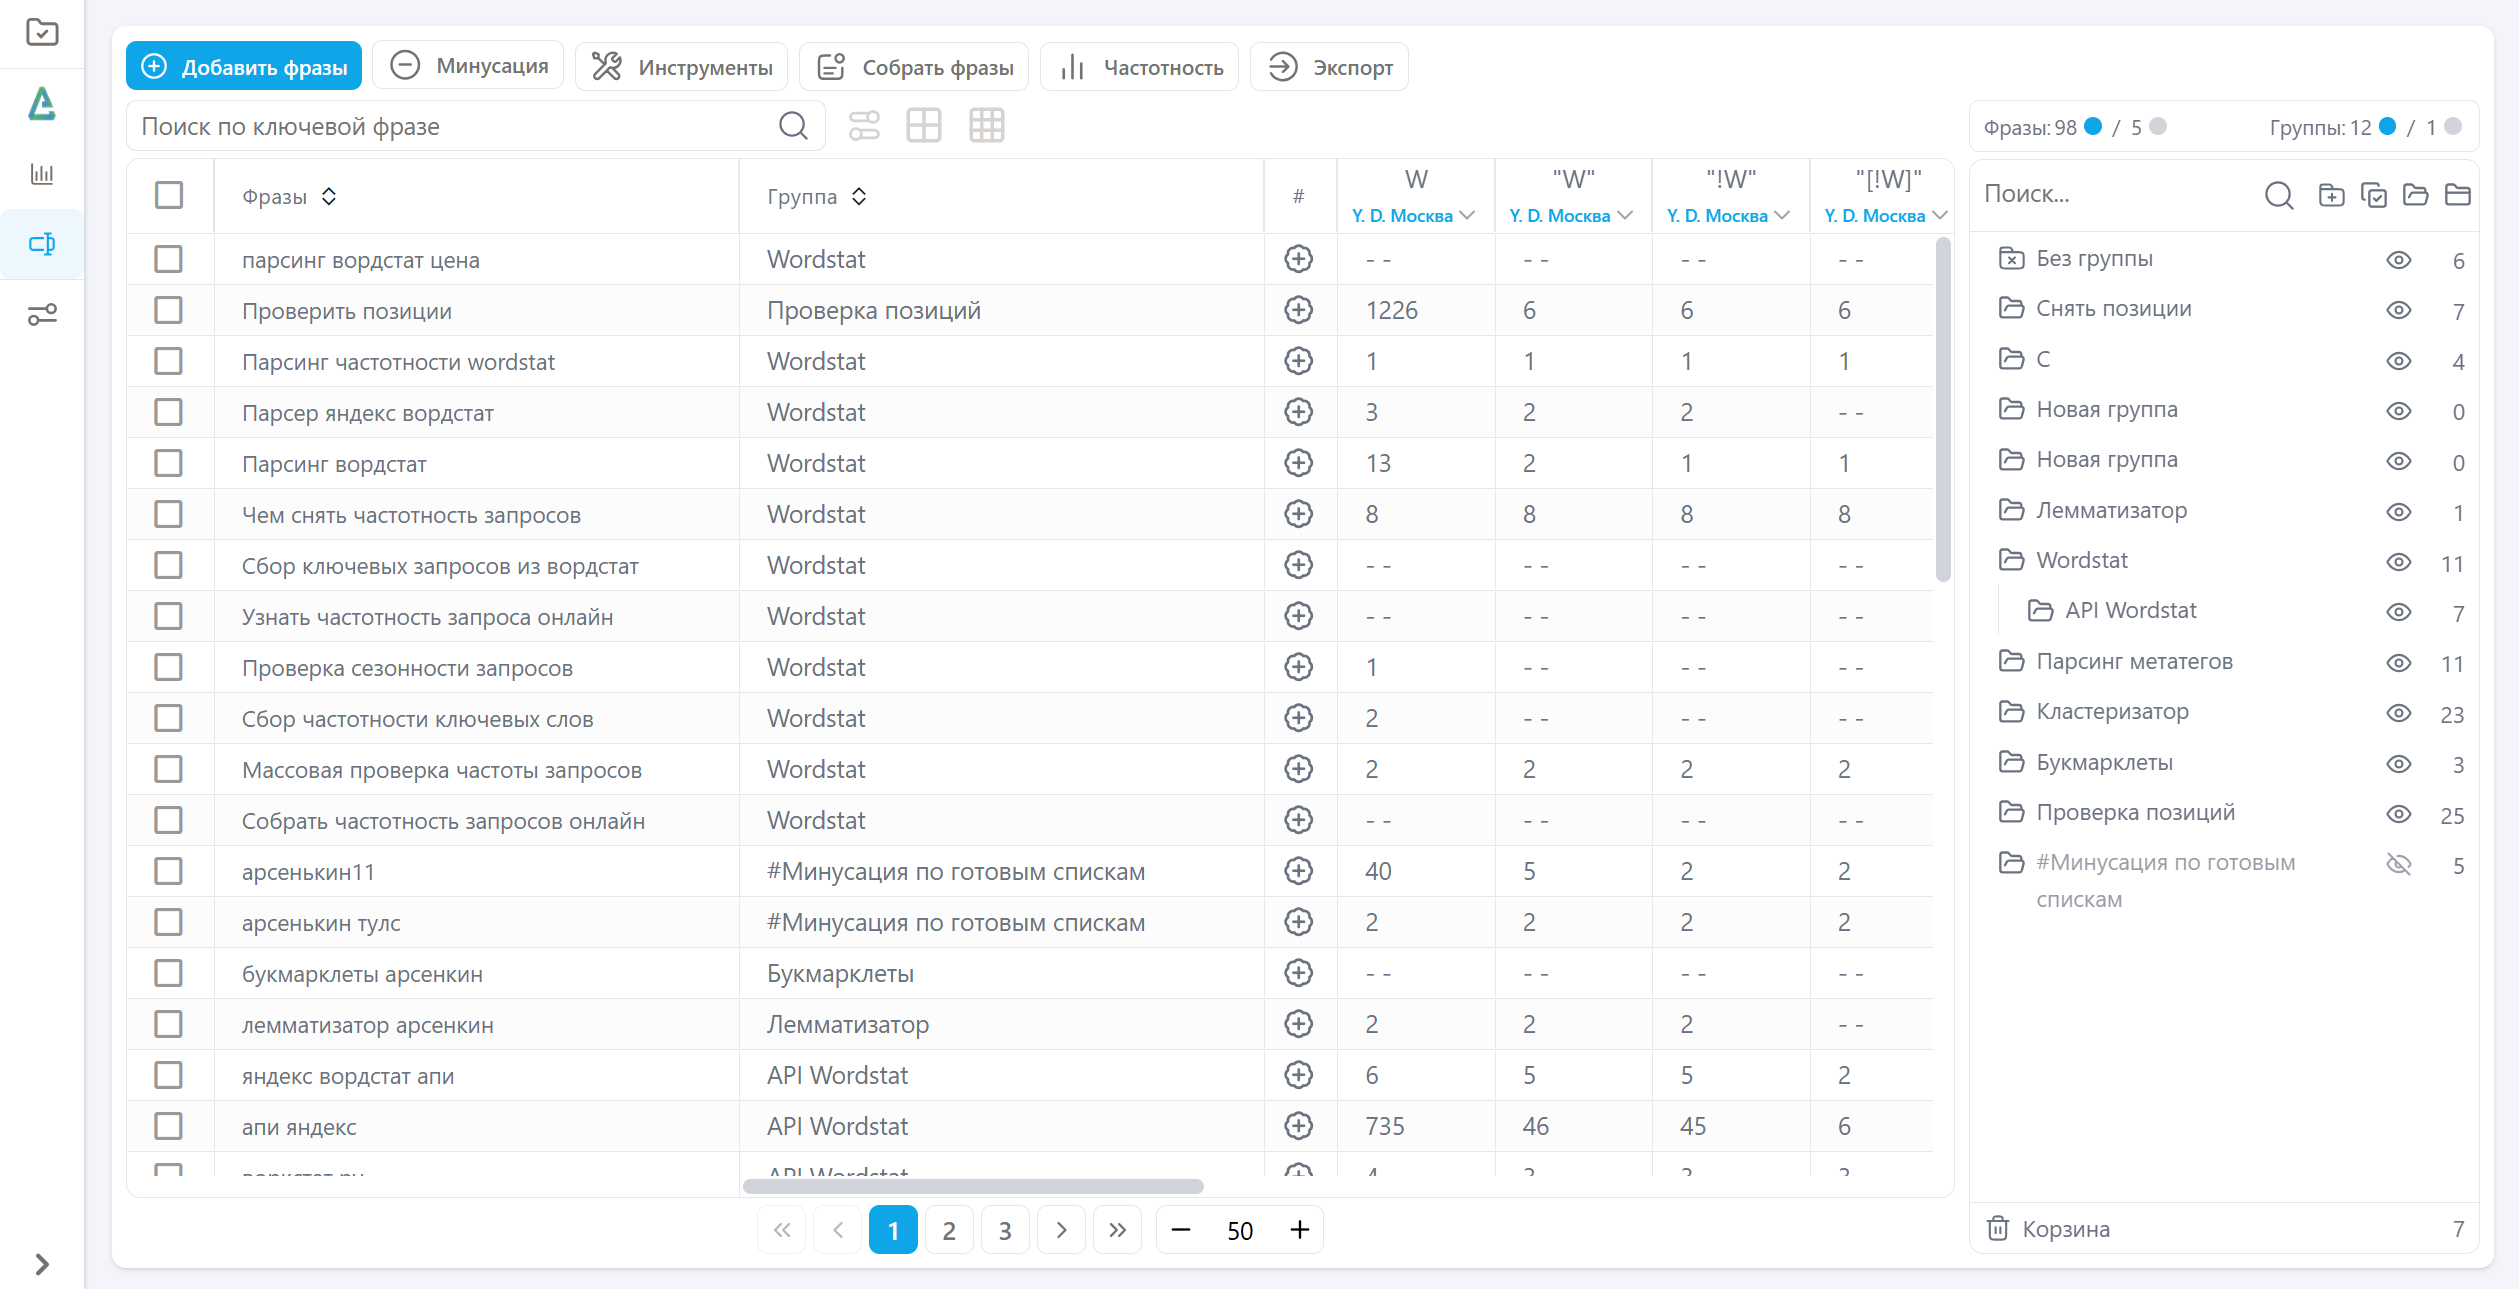
Task: Click the filter toggles view icon
Action: [864, 126]
